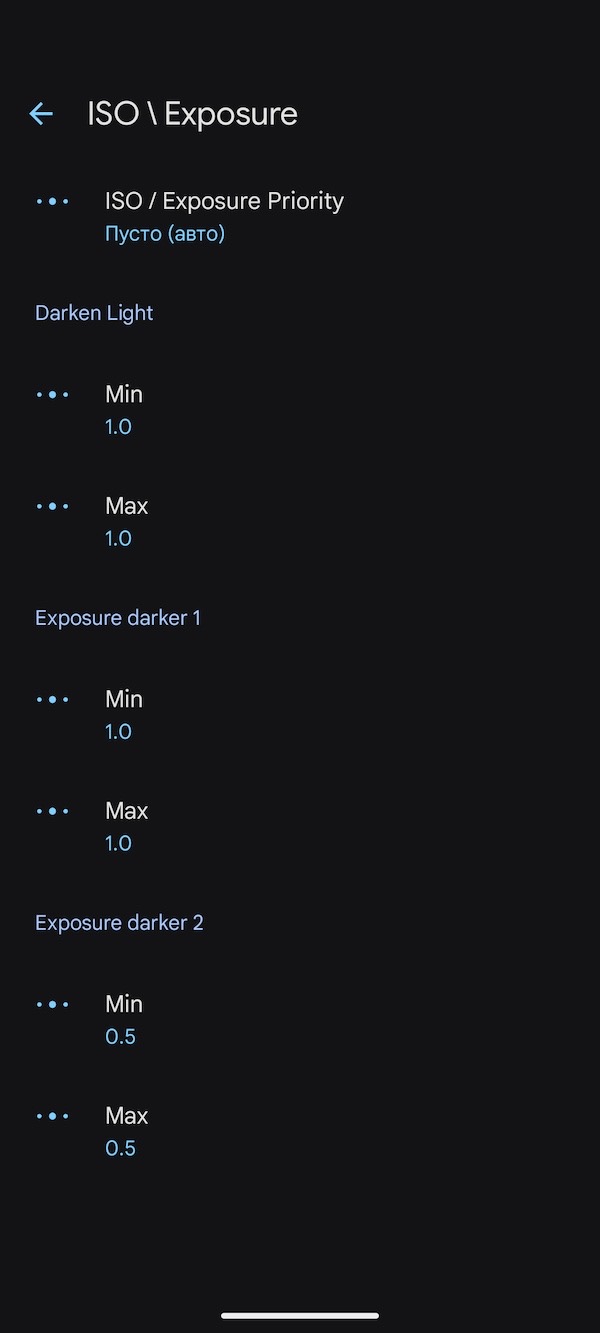Click the dots icon beside Exposure darker 2 Min

pyautogui.click(x=53, y=1004)
